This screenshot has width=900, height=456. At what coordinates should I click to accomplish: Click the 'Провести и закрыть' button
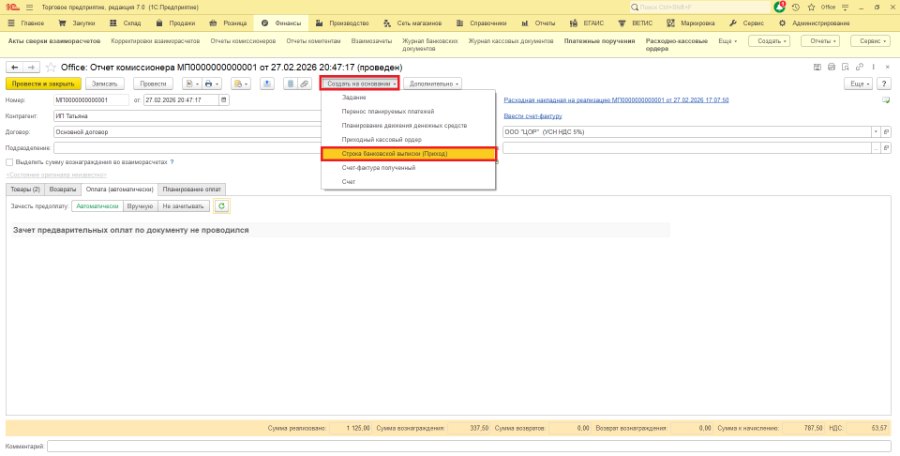(x=44, y=84)
